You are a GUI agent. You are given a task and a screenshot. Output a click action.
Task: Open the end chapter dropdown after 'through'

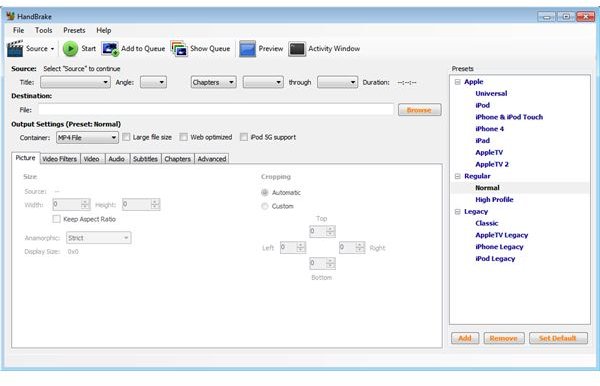(x=338, y=82)
